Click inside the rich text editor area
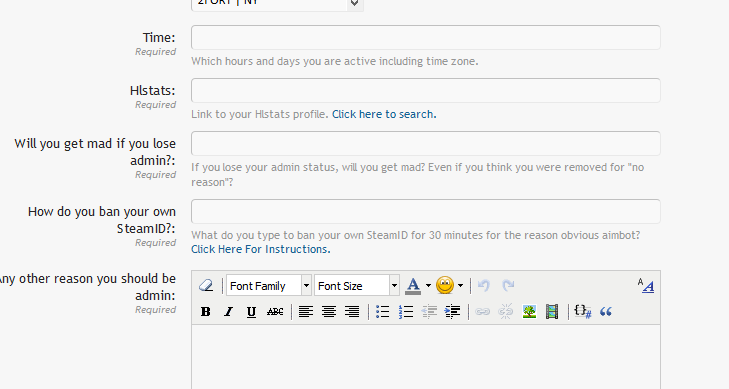This screenshot has width=729, height=389. coord(425,357)
